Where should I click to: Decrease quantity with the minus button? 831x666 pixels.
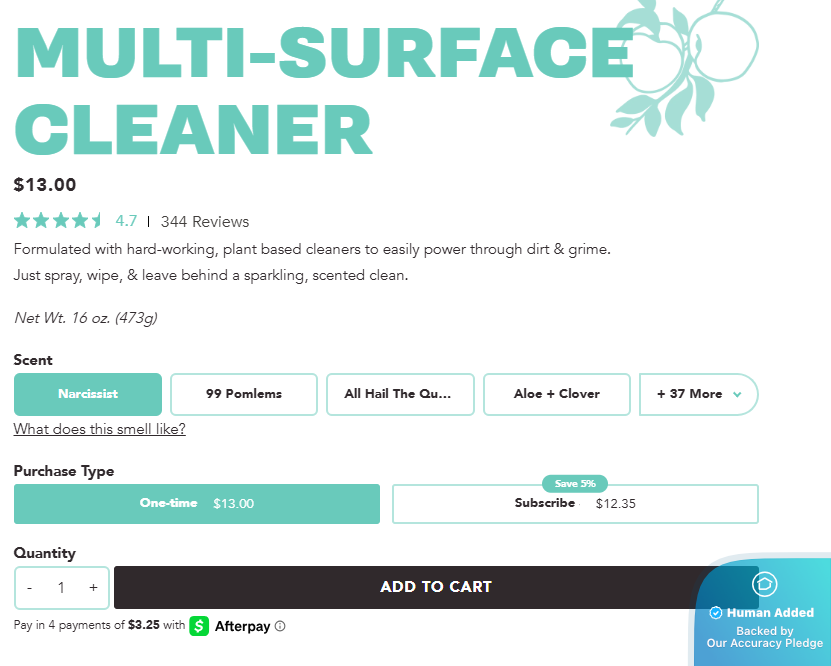[x=30, y=588]
